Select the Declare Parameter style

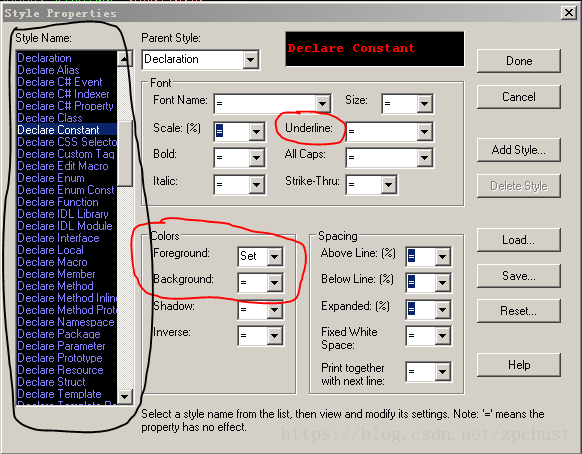(x=67, y=346)
